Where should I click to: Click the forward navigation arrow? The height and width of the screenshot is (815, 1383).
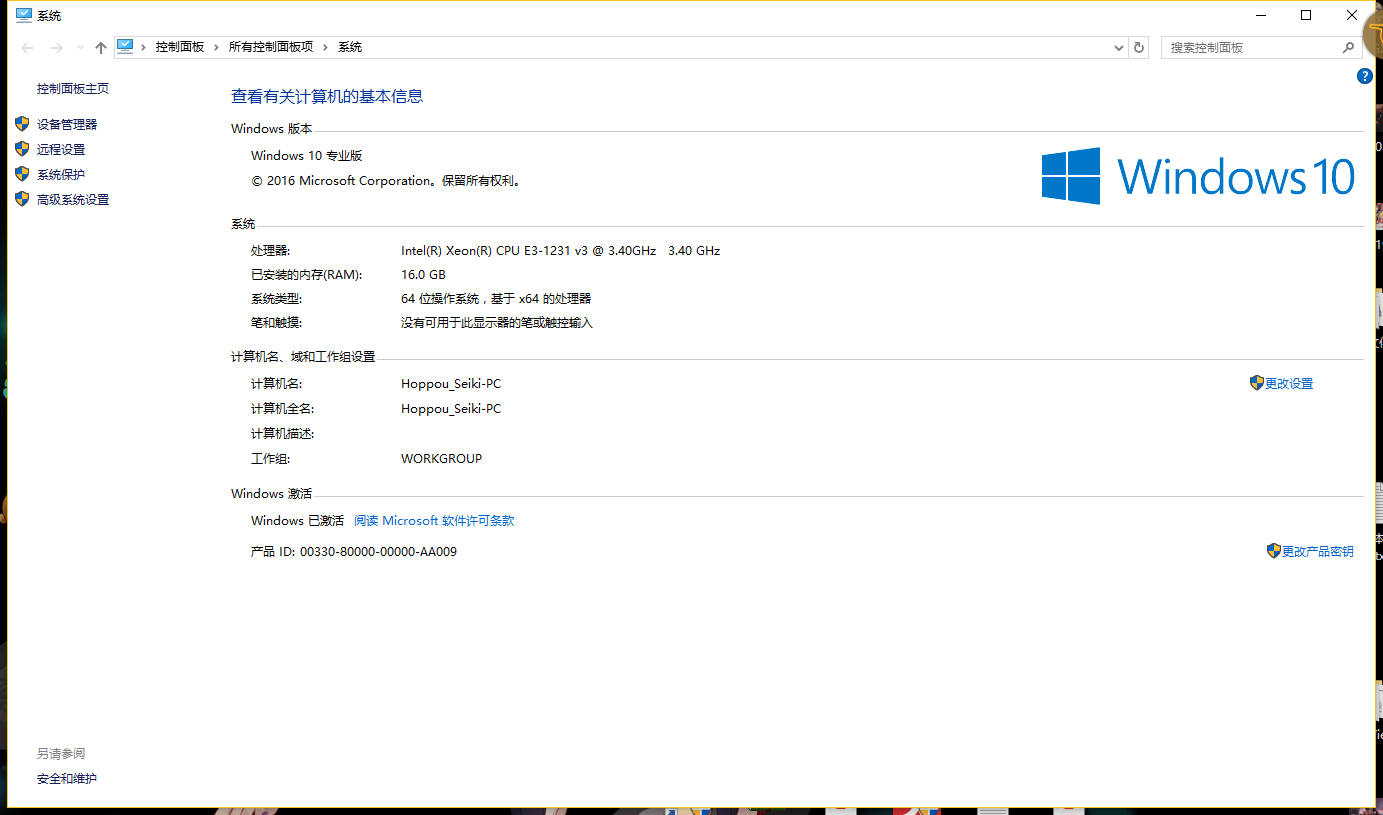coord(56,47)
